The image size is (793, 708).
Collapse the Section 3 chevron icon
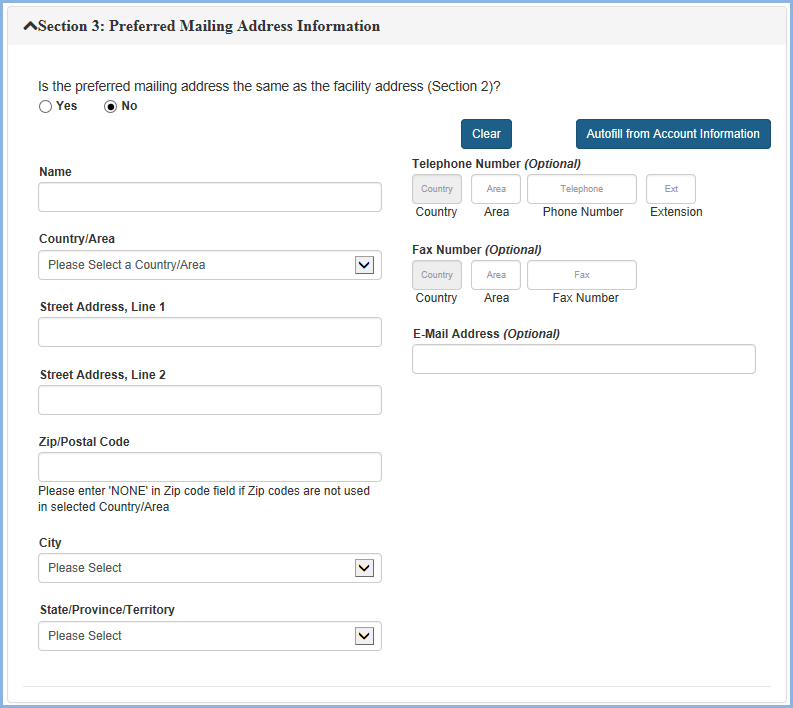(x=30, y=26)
